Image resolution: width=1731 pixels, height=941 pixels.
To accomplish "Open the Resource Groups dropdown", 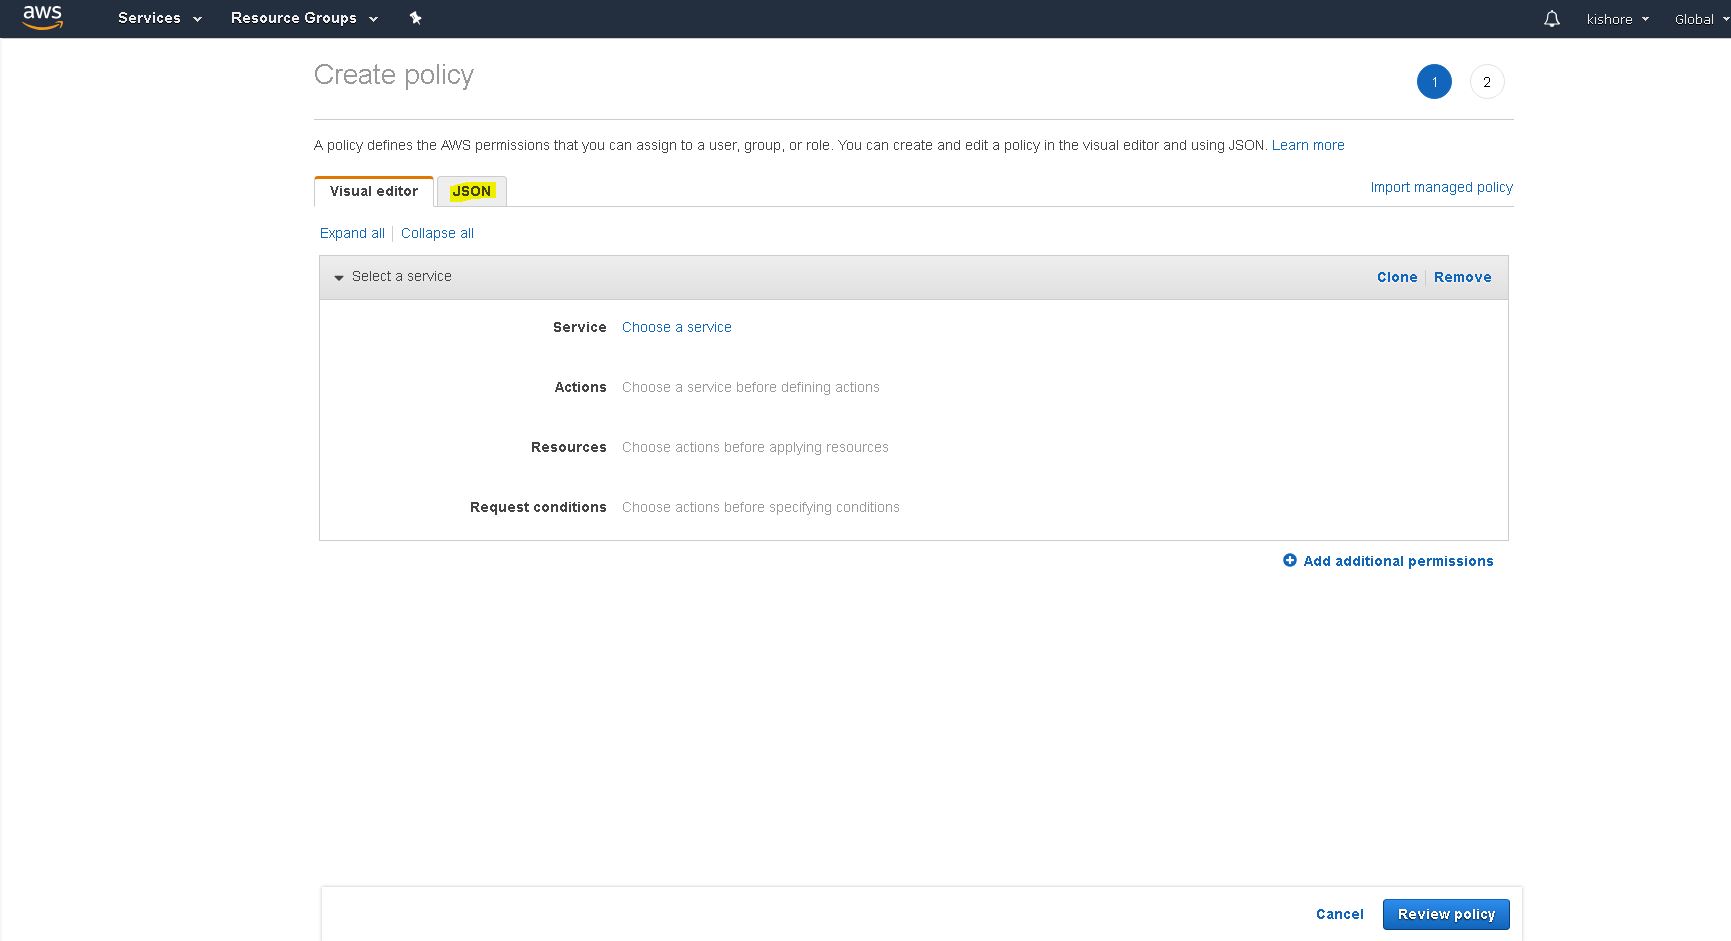I will coord(304,18).
